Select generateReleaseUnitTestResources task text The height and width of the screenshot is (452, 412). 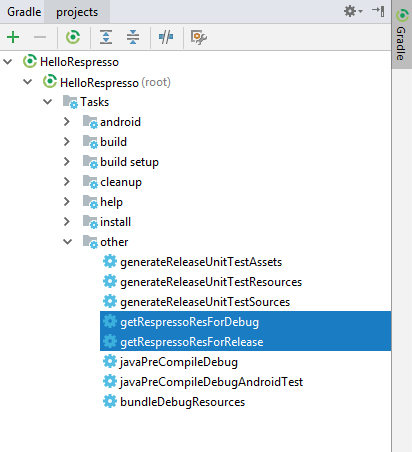pyautogui.click(x=211, y=282)
